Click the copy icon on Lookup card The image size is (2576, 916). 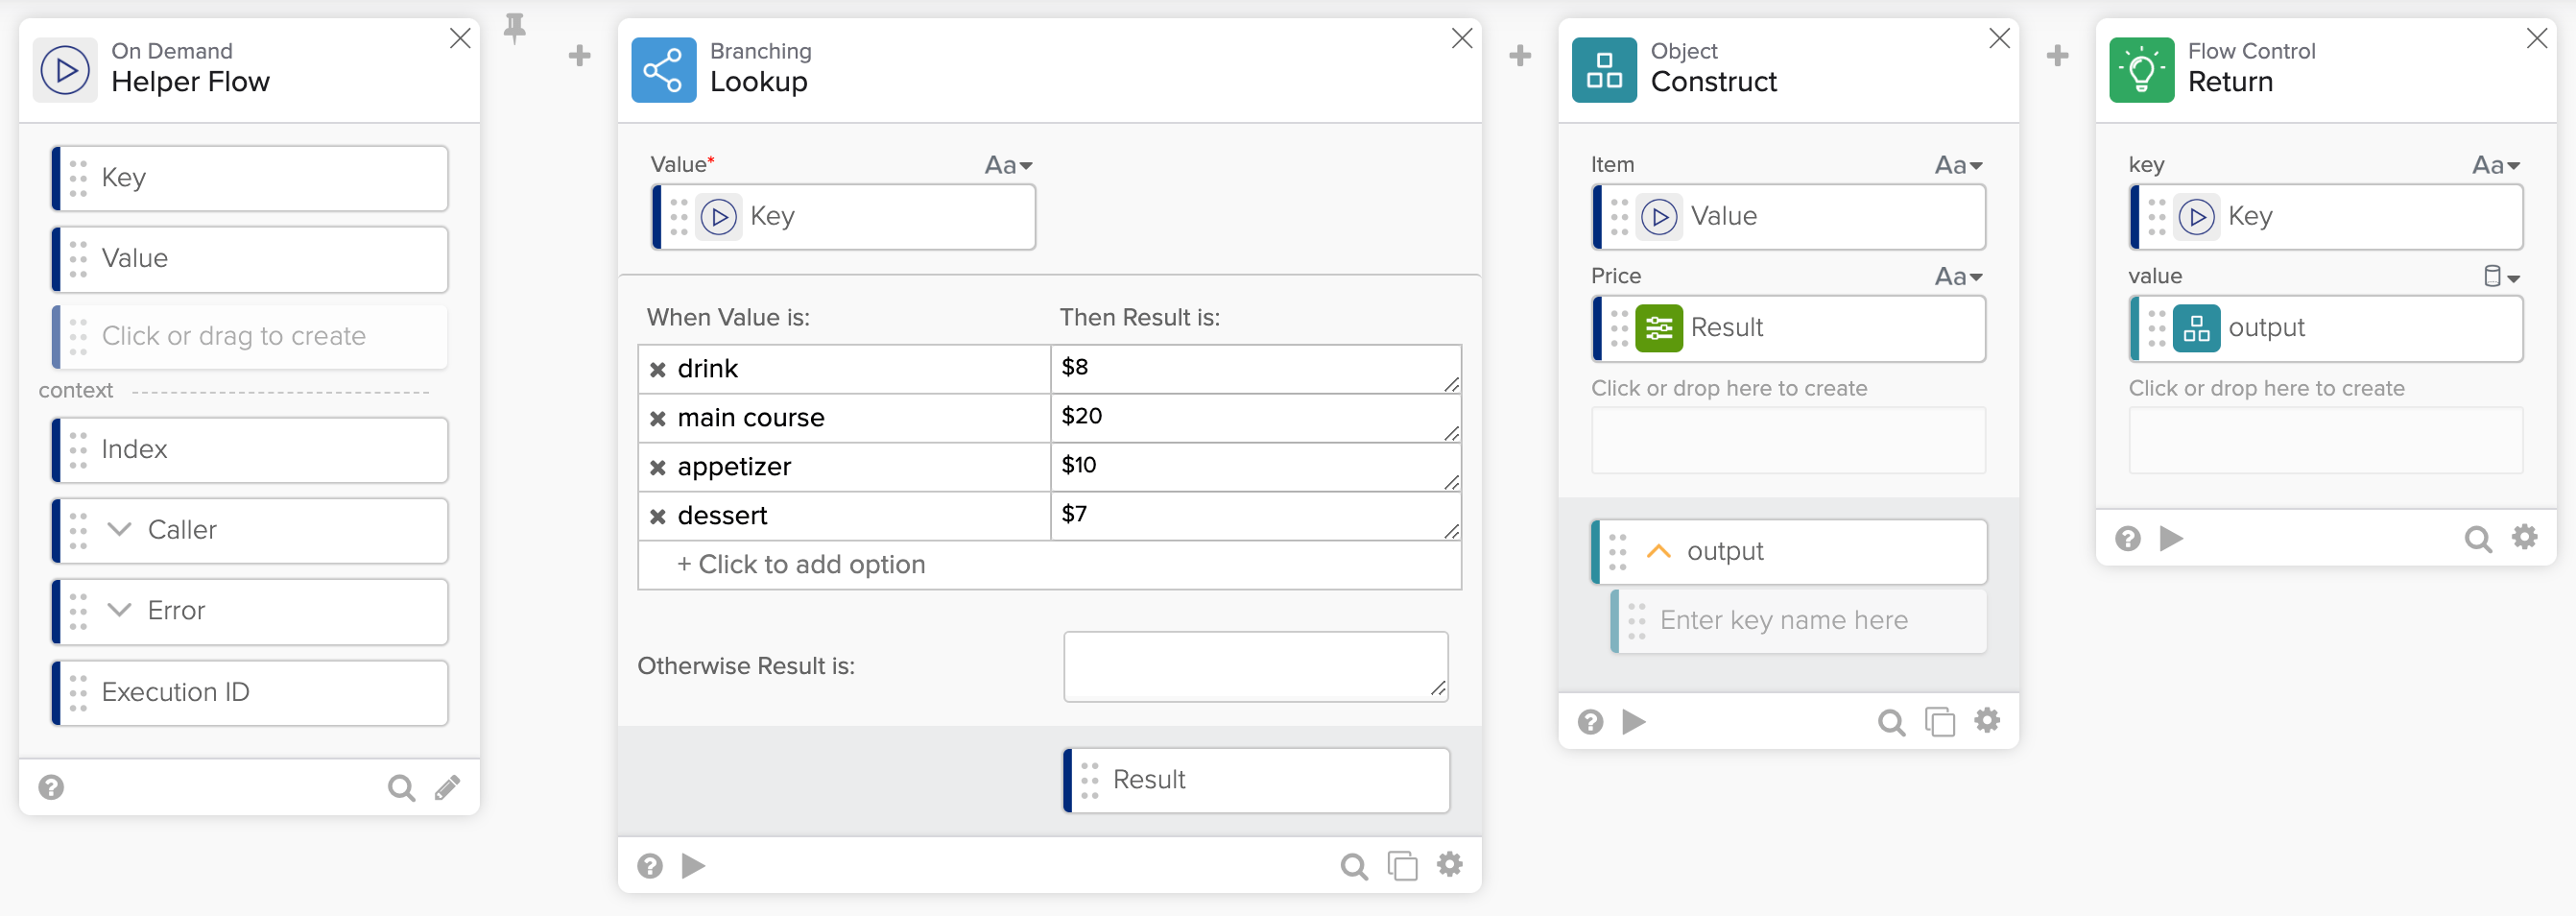[1402, 865]
